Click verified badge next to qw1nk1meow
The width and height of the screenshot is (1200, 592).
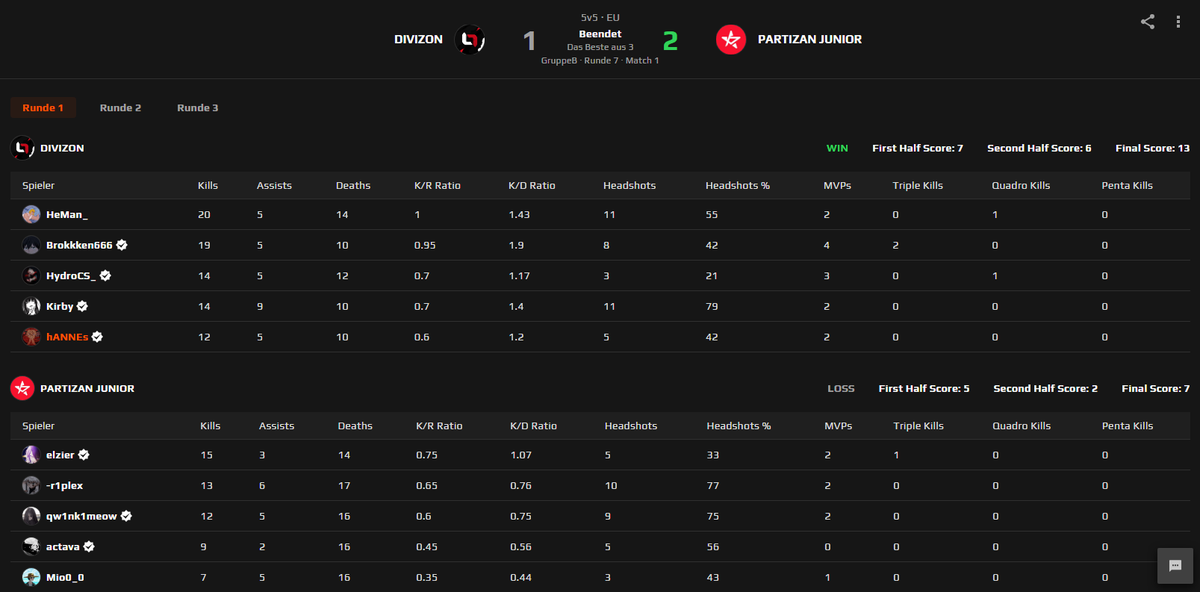tap(126, 516)
